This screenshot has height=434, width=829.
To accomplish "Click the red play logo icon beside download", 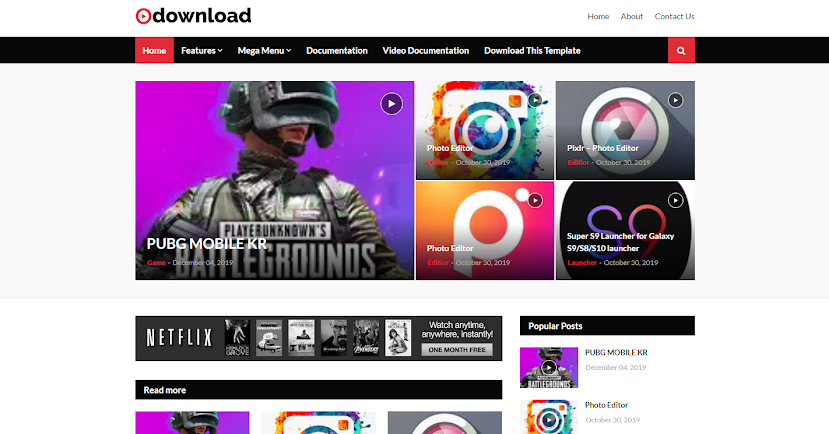I will pos(143,16).
